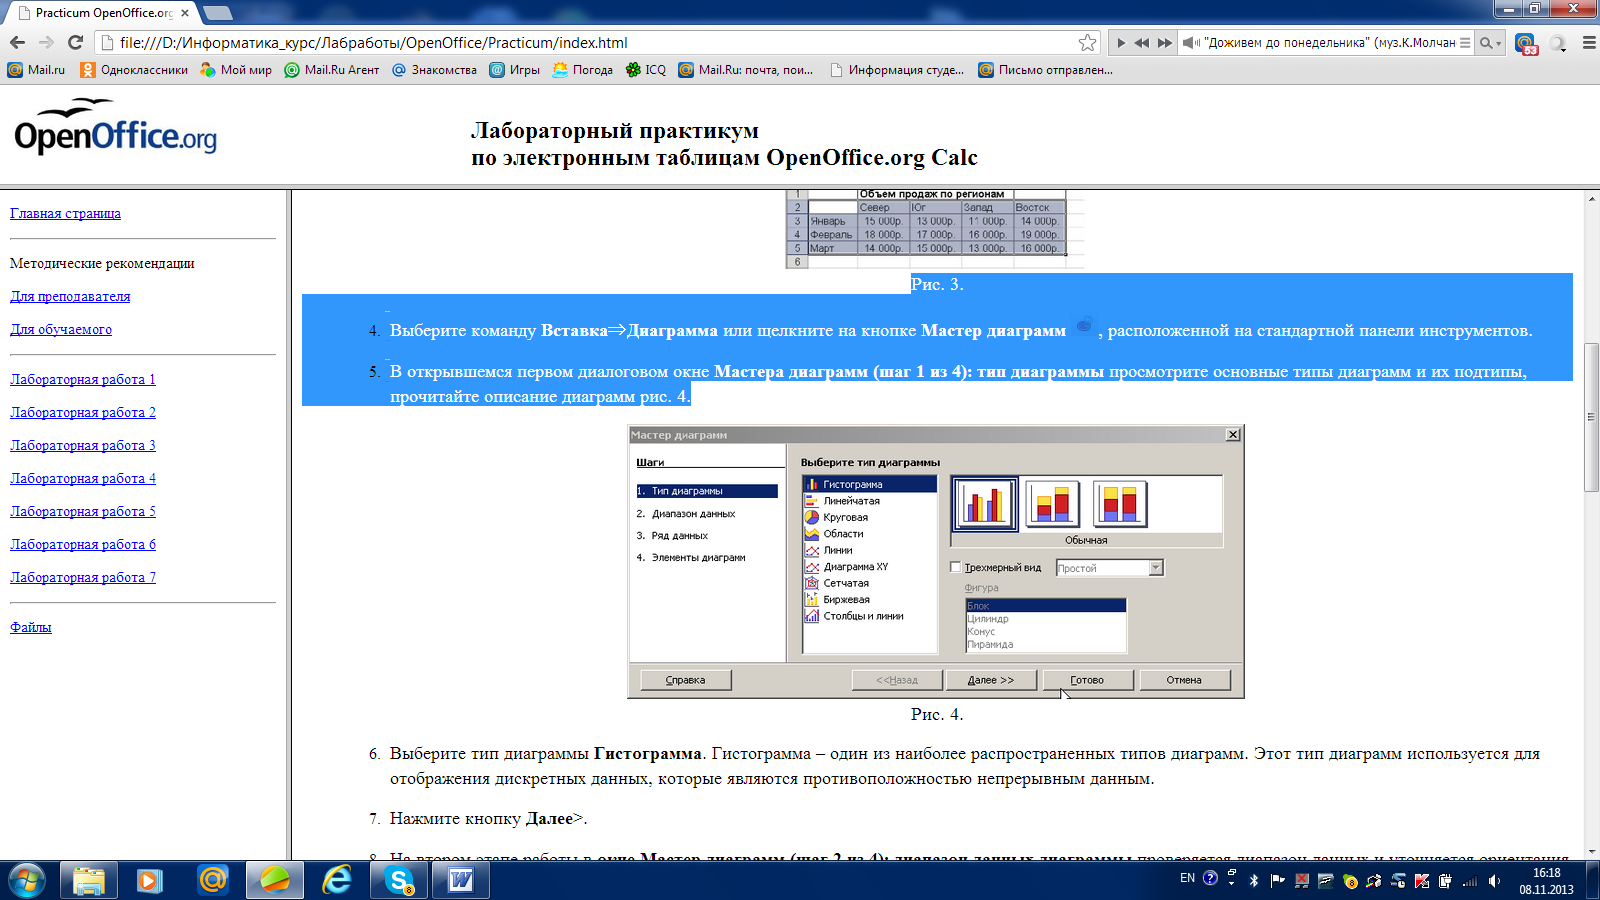Screen dimensions: 1600x900
Task: Open Лабораторная работа 4
Action: tap(83, 478)
